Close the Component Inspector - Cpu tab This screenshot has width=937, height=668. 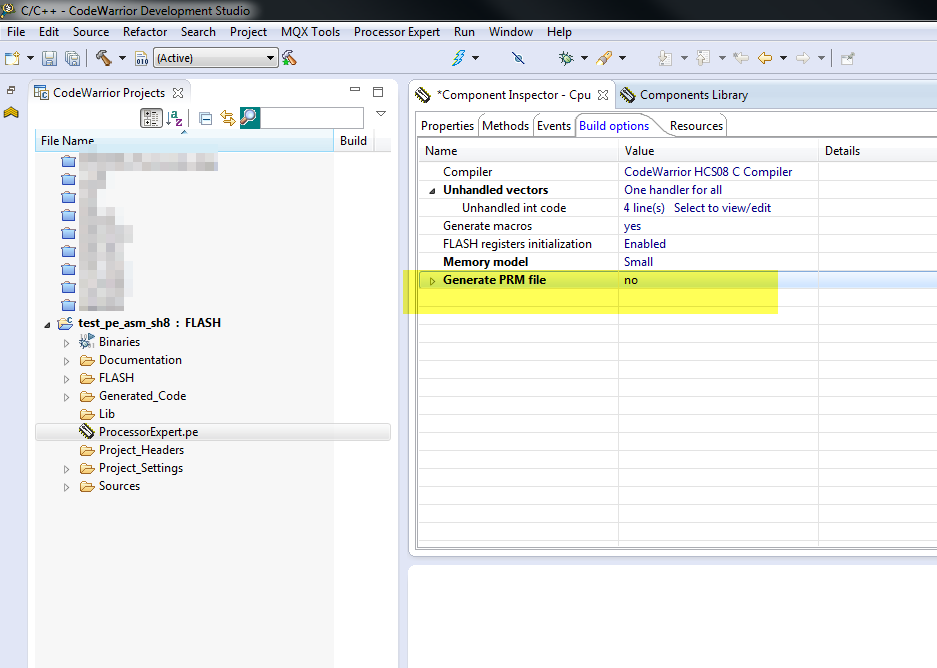click(603, 95)
